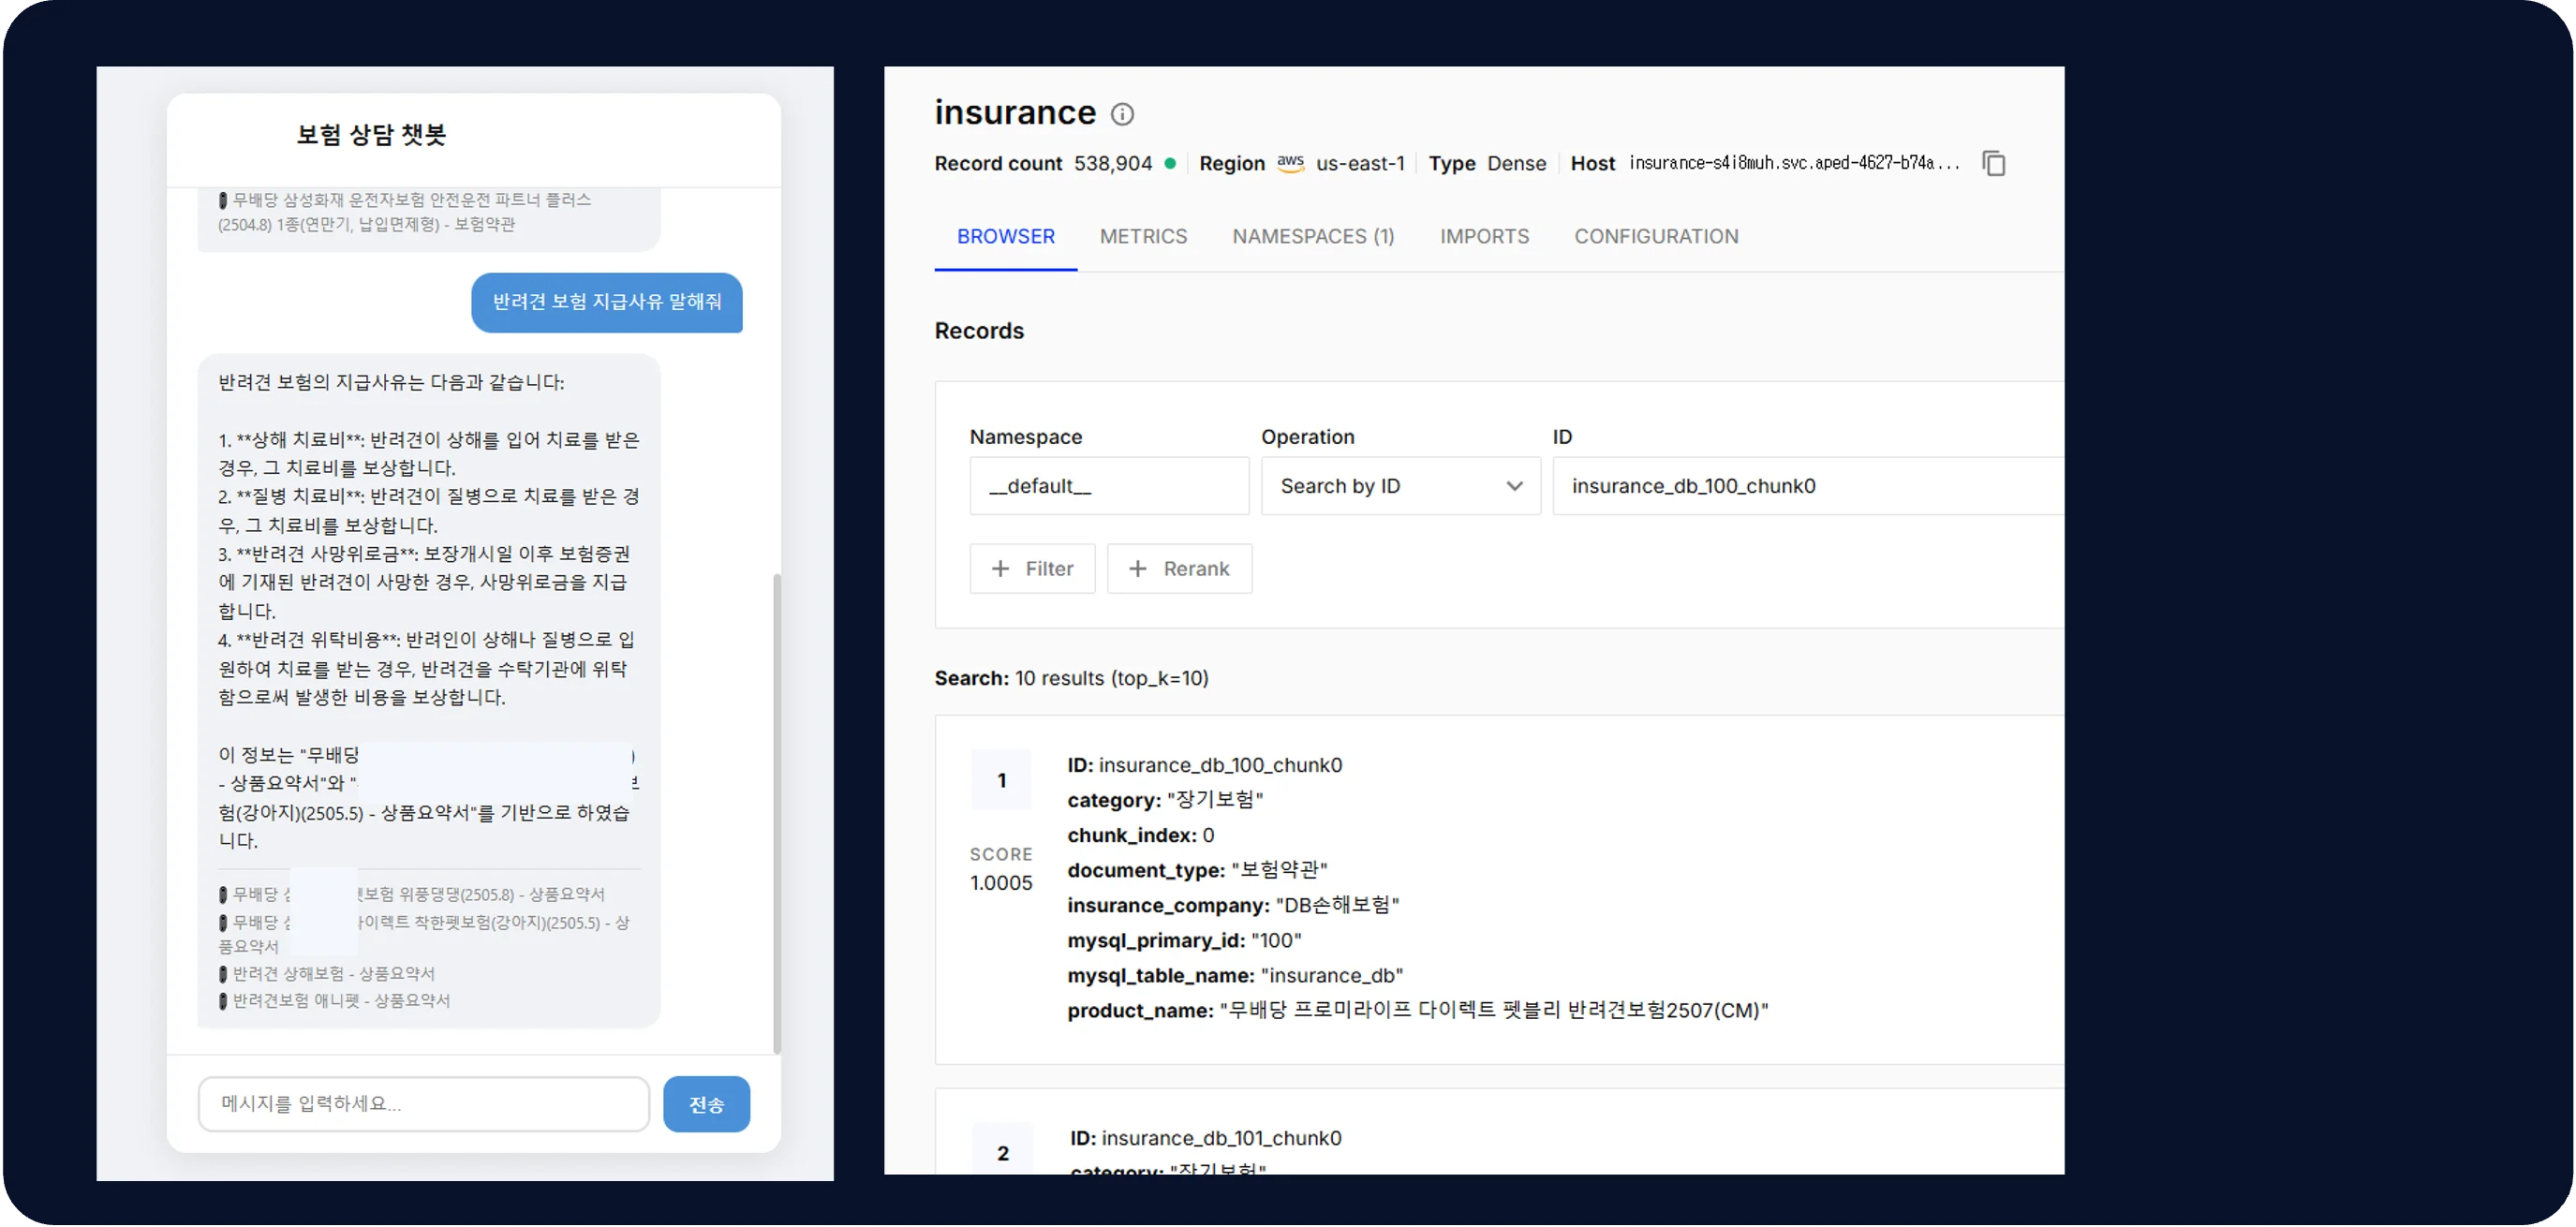Click the host address text insurance-s4i8muh
This screenshot has height=1227, width=2576.
pyautogui.click(x=1794, y=163)
